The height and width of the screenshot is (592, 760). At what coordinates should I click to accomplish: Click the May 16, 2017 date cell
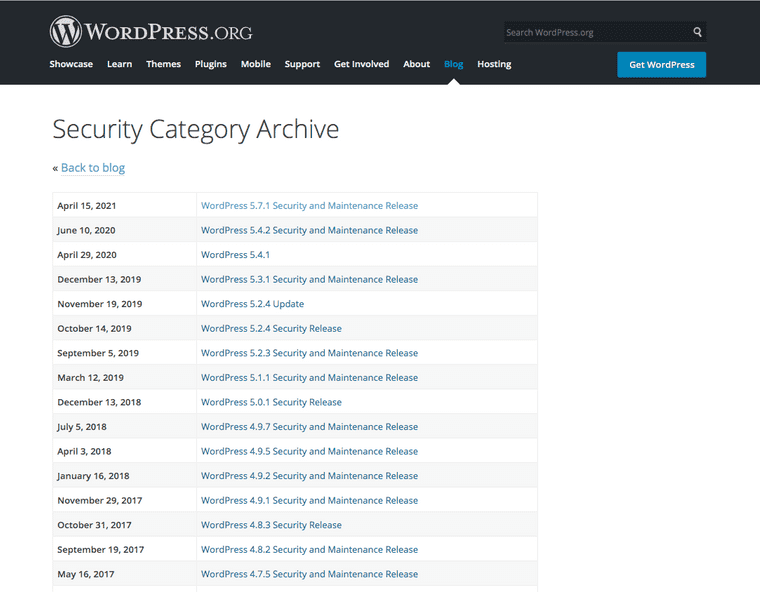(x=125, y=574)
